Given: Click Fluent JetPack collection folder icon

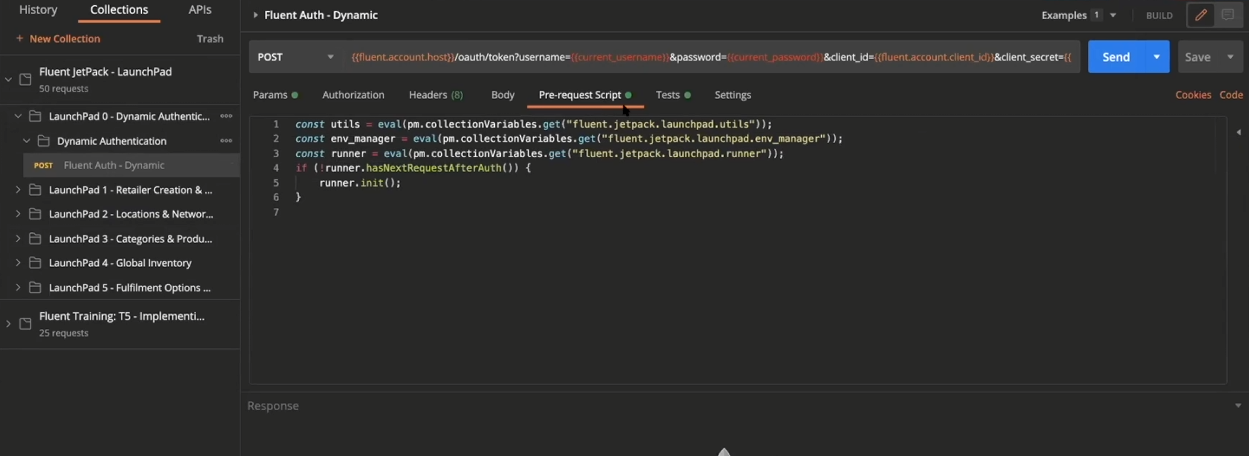Looking at the screenshot, I should (x=26, y=79).
